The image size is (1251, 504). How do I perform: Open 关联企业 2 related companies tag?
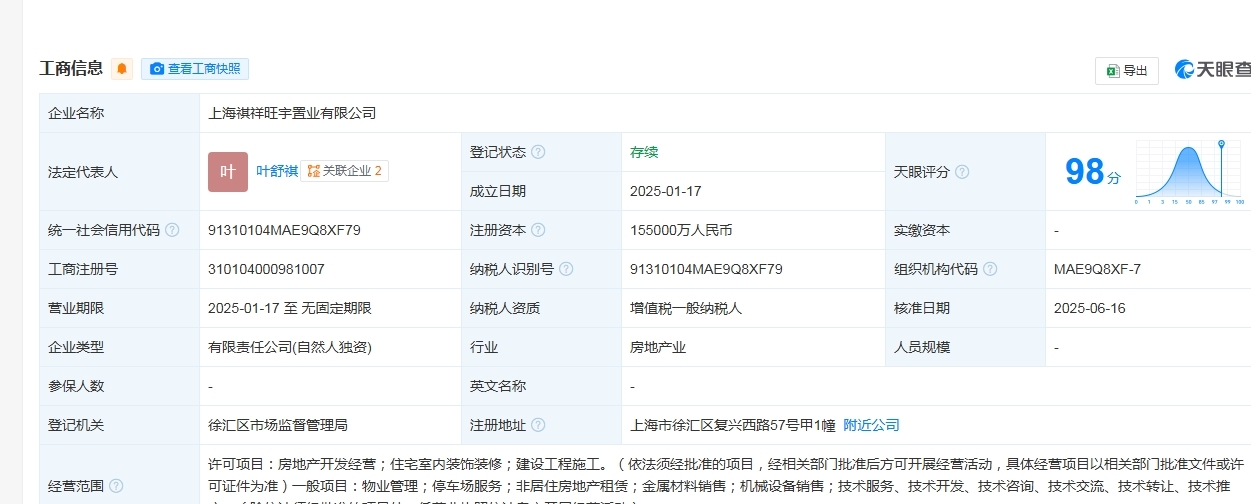[x=345, y=171]
